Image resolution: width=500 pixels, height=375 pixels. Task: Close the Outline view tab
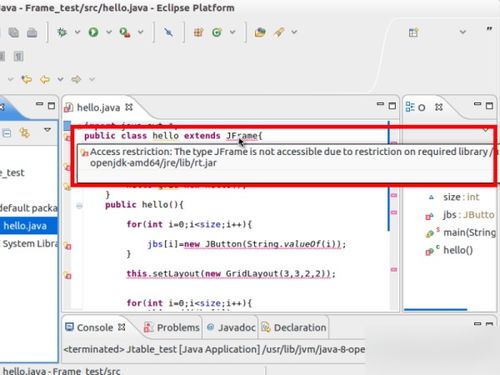tap(439, 107)
